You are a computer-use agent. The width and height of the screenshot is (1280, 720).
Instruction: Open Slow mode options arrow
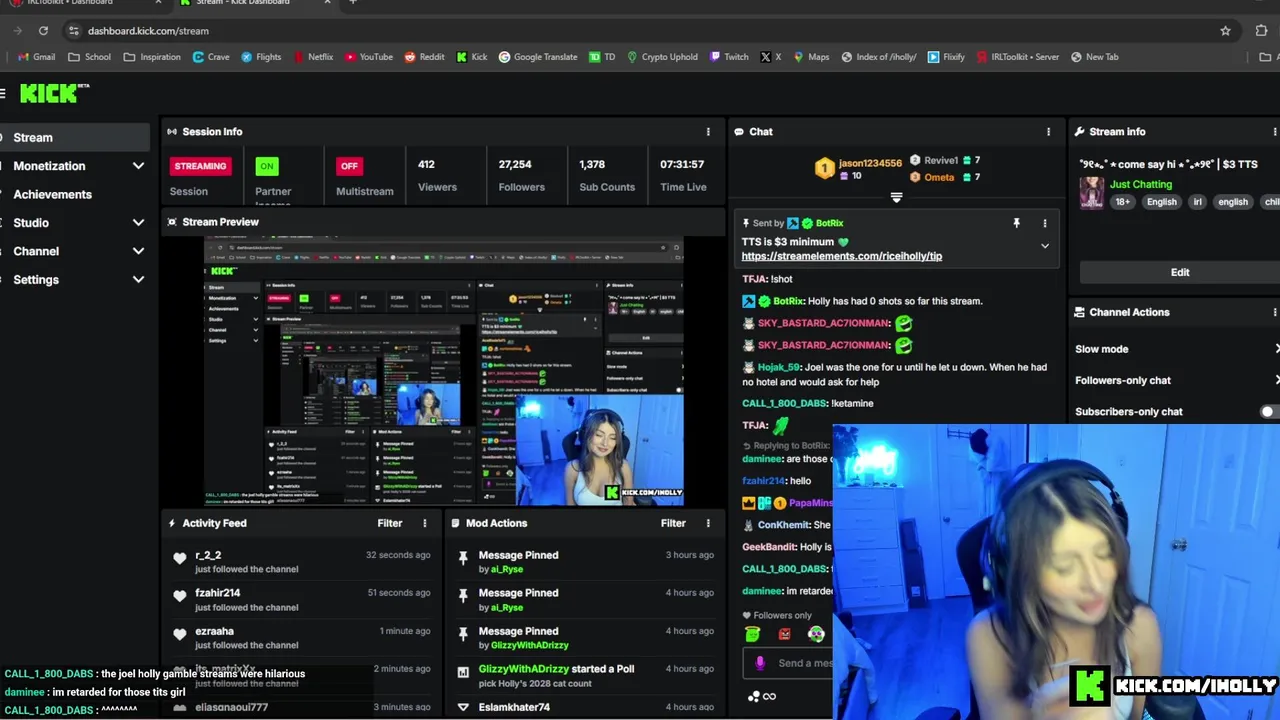click(1276, 349)
